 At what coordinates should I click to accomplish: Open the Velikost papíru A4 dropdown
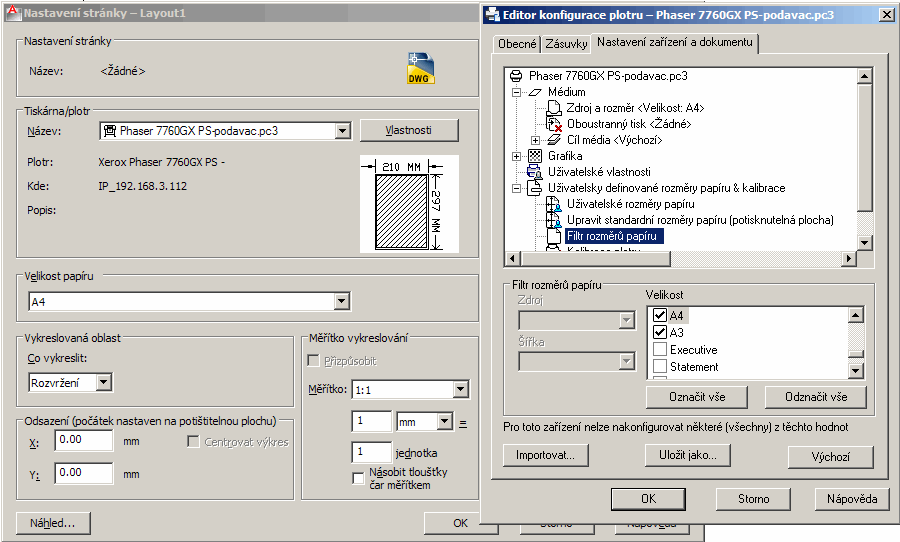pos(341,301)
